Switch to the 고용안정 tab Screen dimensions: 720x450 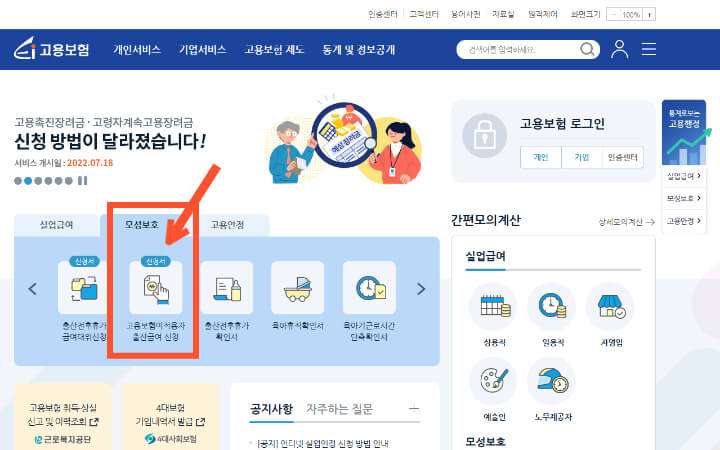coord(227,225)
